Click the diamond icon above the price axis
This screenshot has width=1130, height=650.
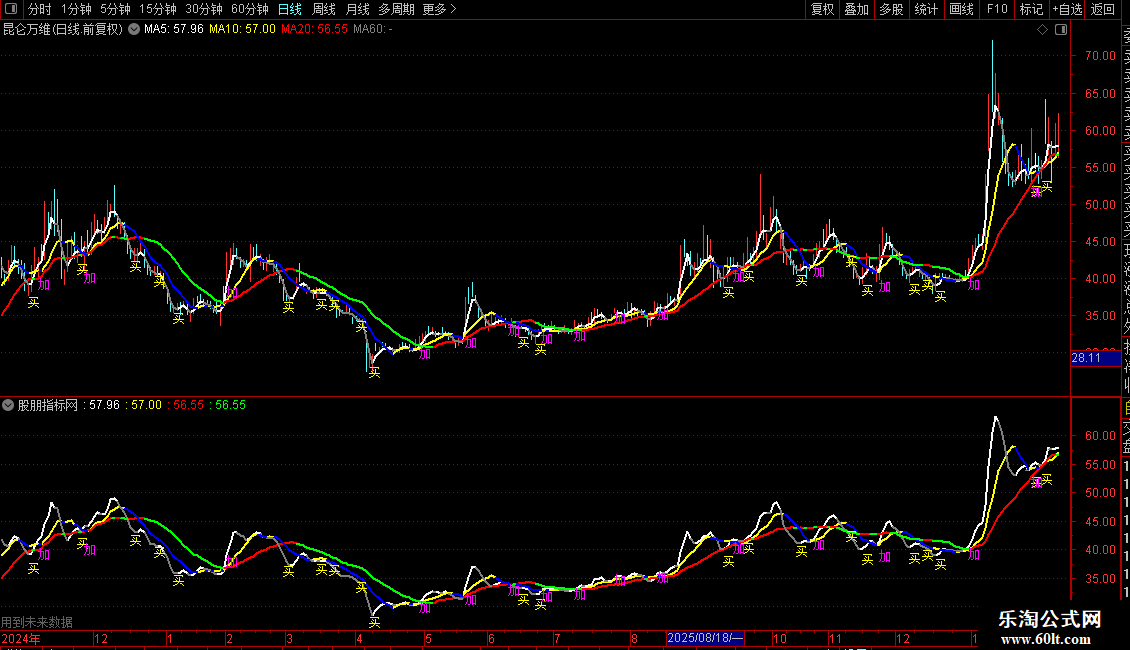pyautogui.click(x=1042, y=30)
